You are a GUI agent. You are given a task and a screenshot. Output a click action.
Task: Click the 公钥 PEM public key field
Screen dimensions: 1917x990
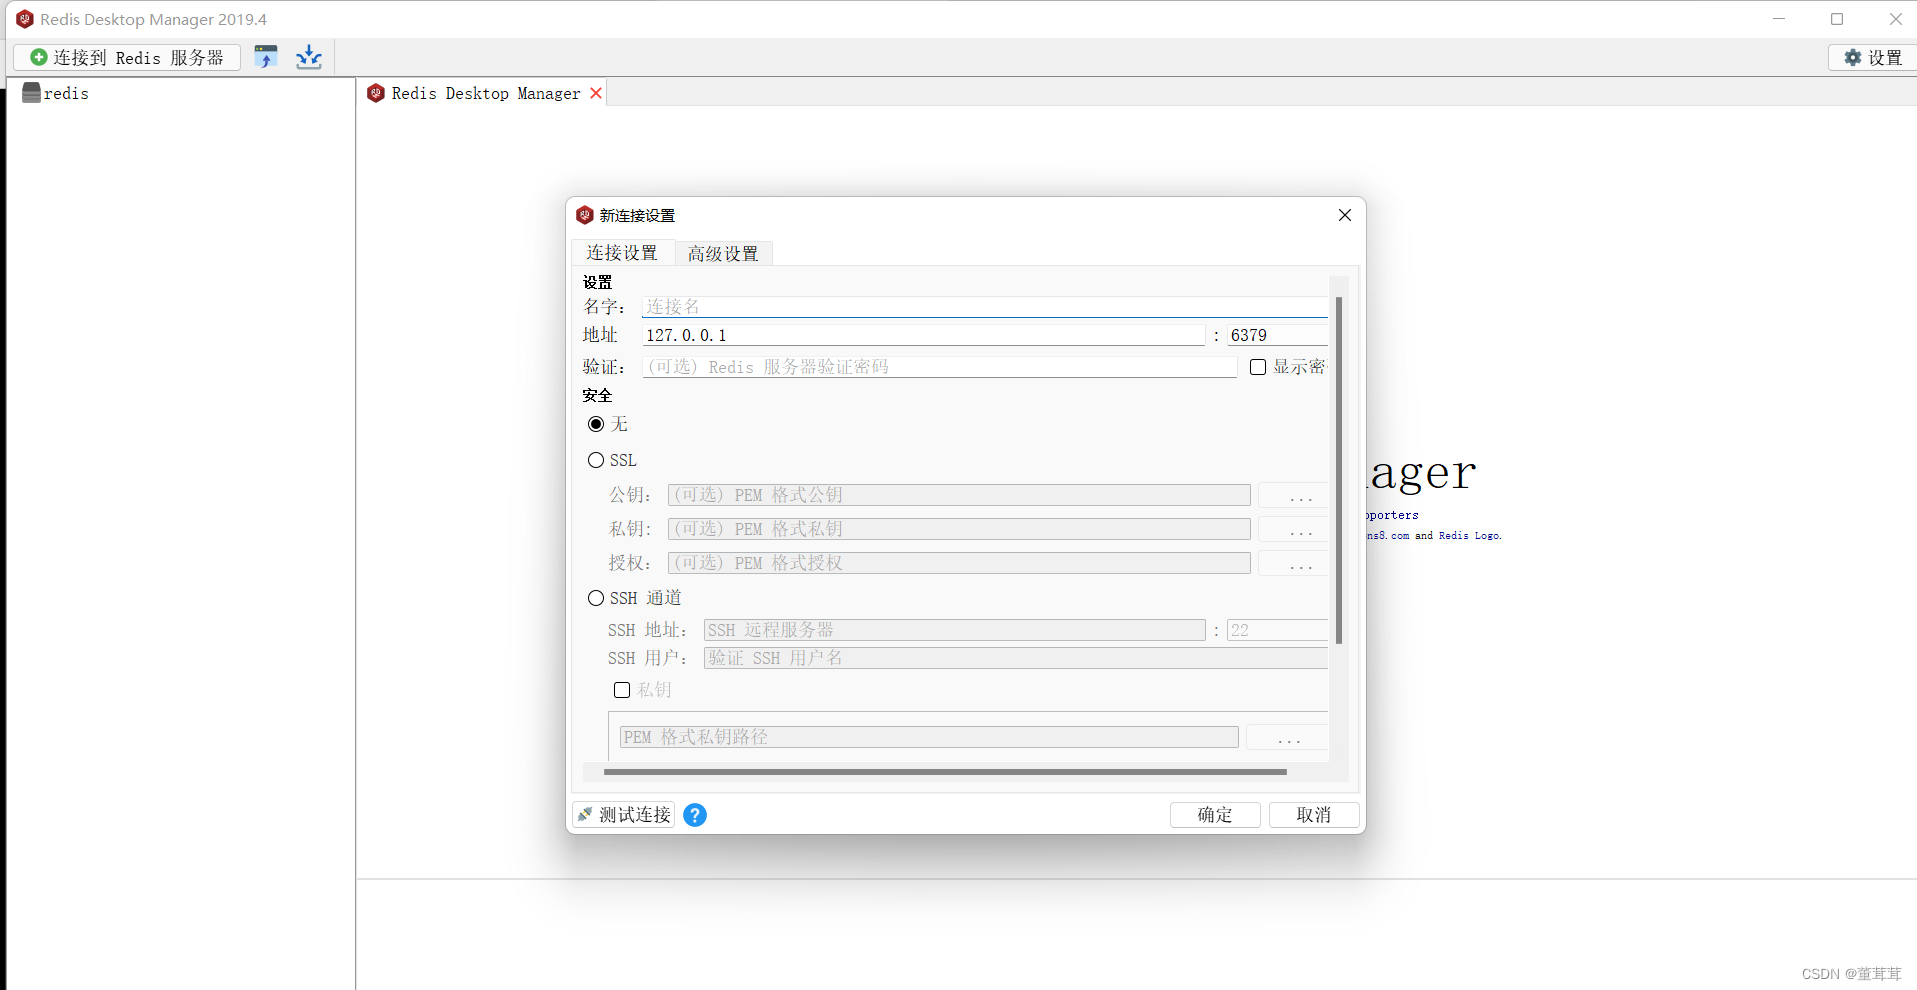[x=959, y=495]
